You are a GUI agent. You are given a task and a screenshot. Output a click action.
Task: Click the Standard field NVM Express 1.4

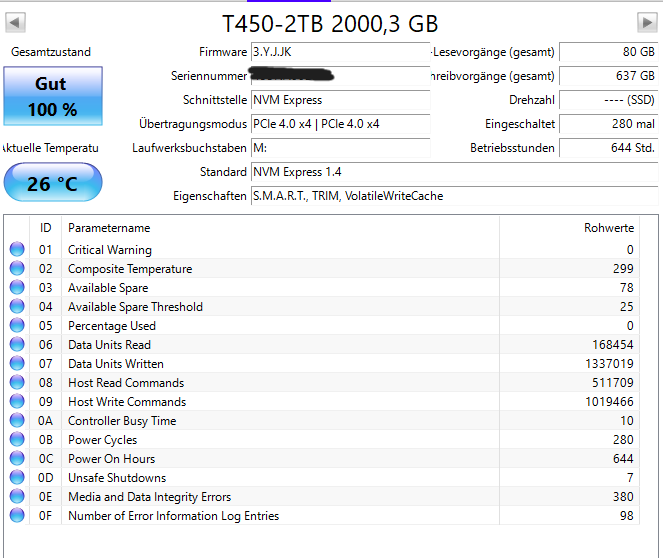click(x=455, y=172)
